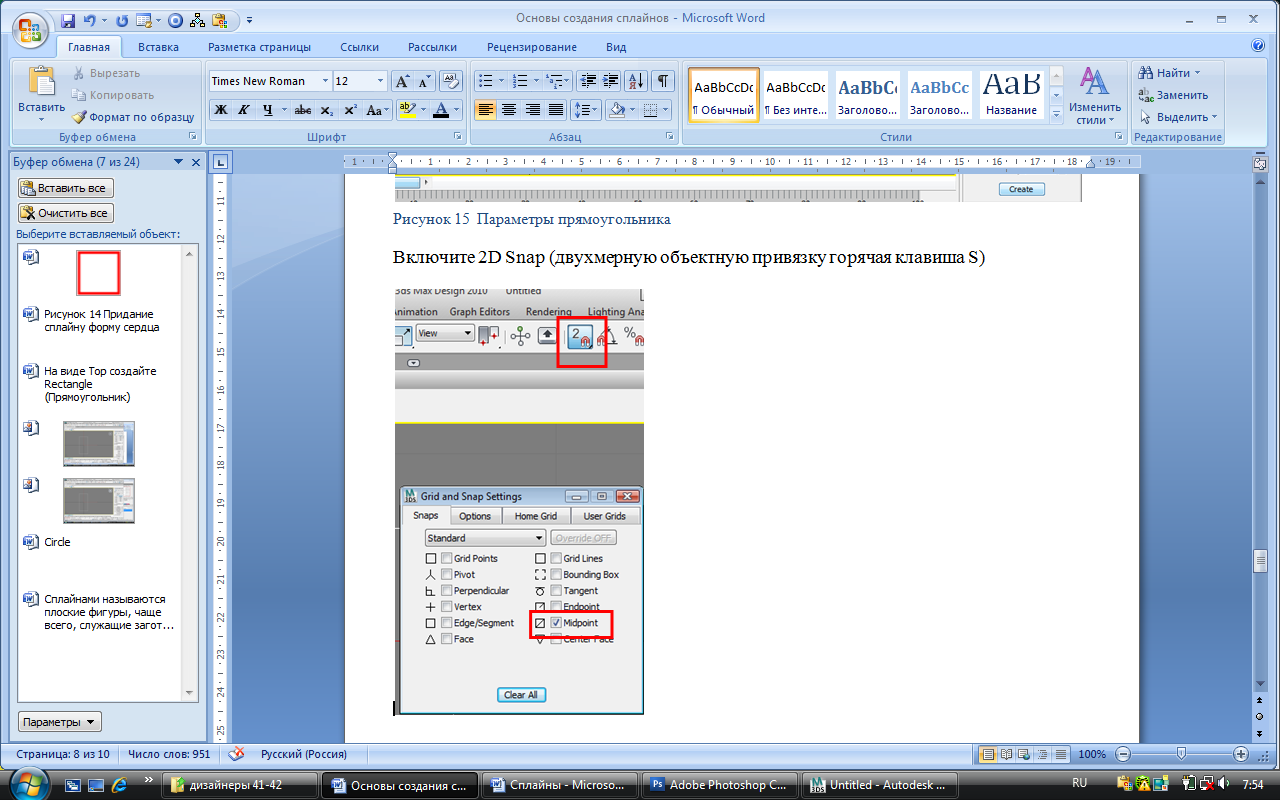1280x800 pixels.
Task: Save the document from Quick Access toolbar
Action: pos(68,19)
